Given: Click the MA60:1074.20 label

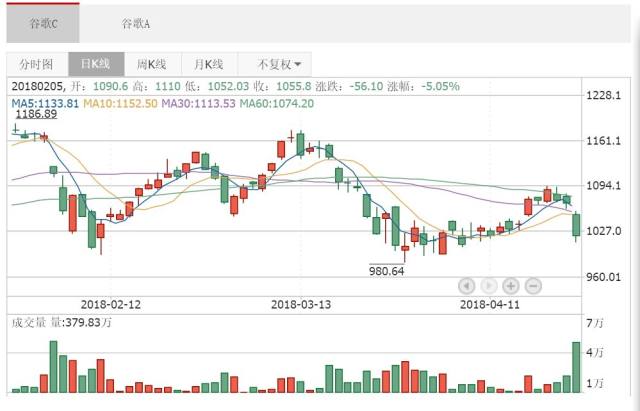Looking at the screenshot, I should pos(277,103).
